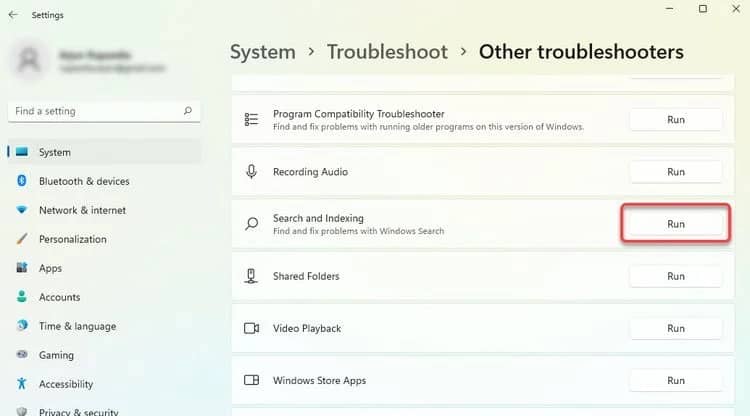Click inside the Find a setting box
750x416 pixels.
(x=104, y=111)
